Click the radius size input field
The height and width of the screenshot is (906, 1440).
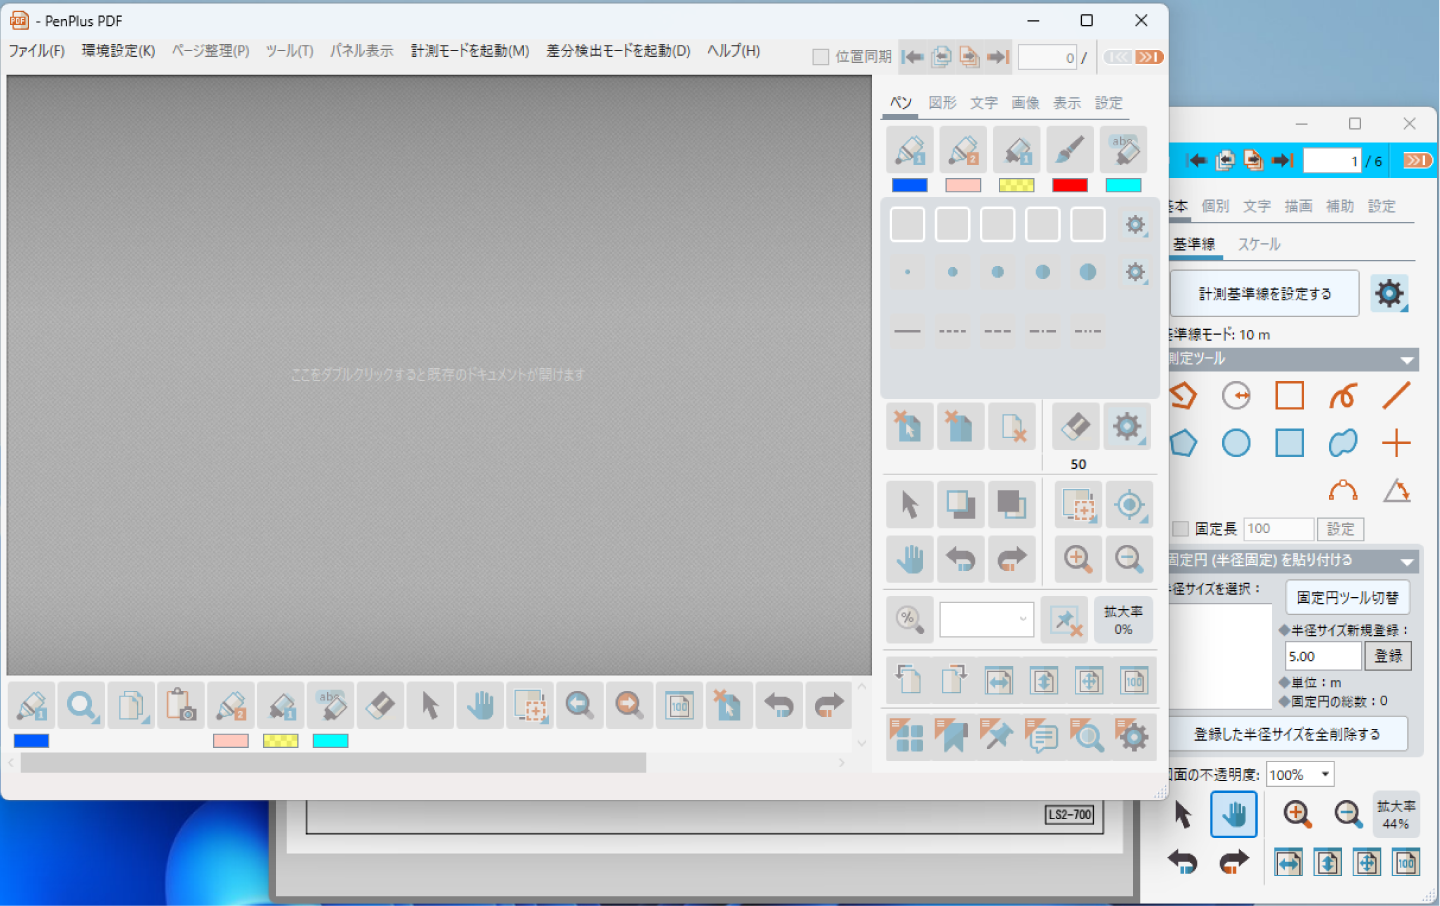1322,657
